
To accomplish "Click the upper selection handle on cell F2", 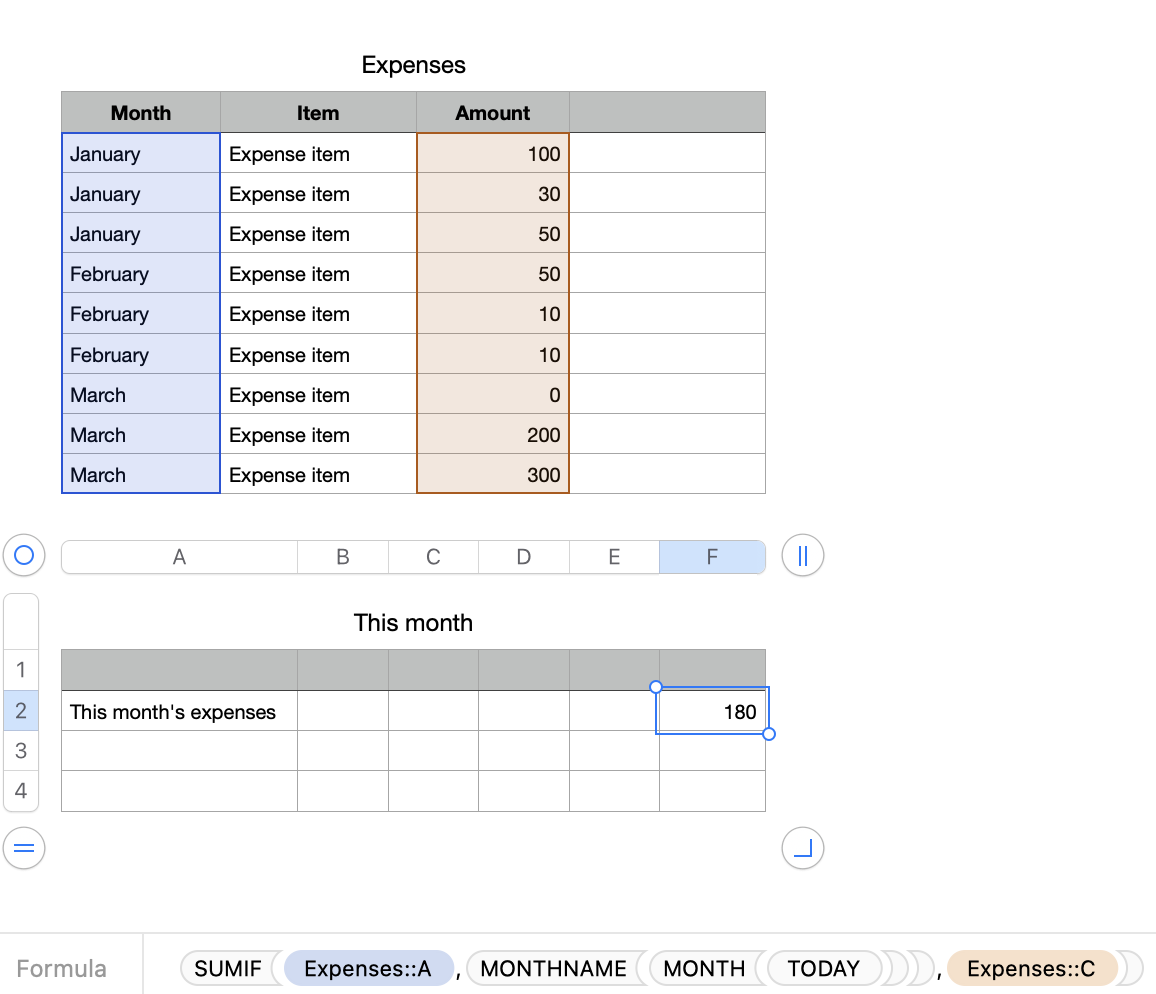I will click(656, 687).
